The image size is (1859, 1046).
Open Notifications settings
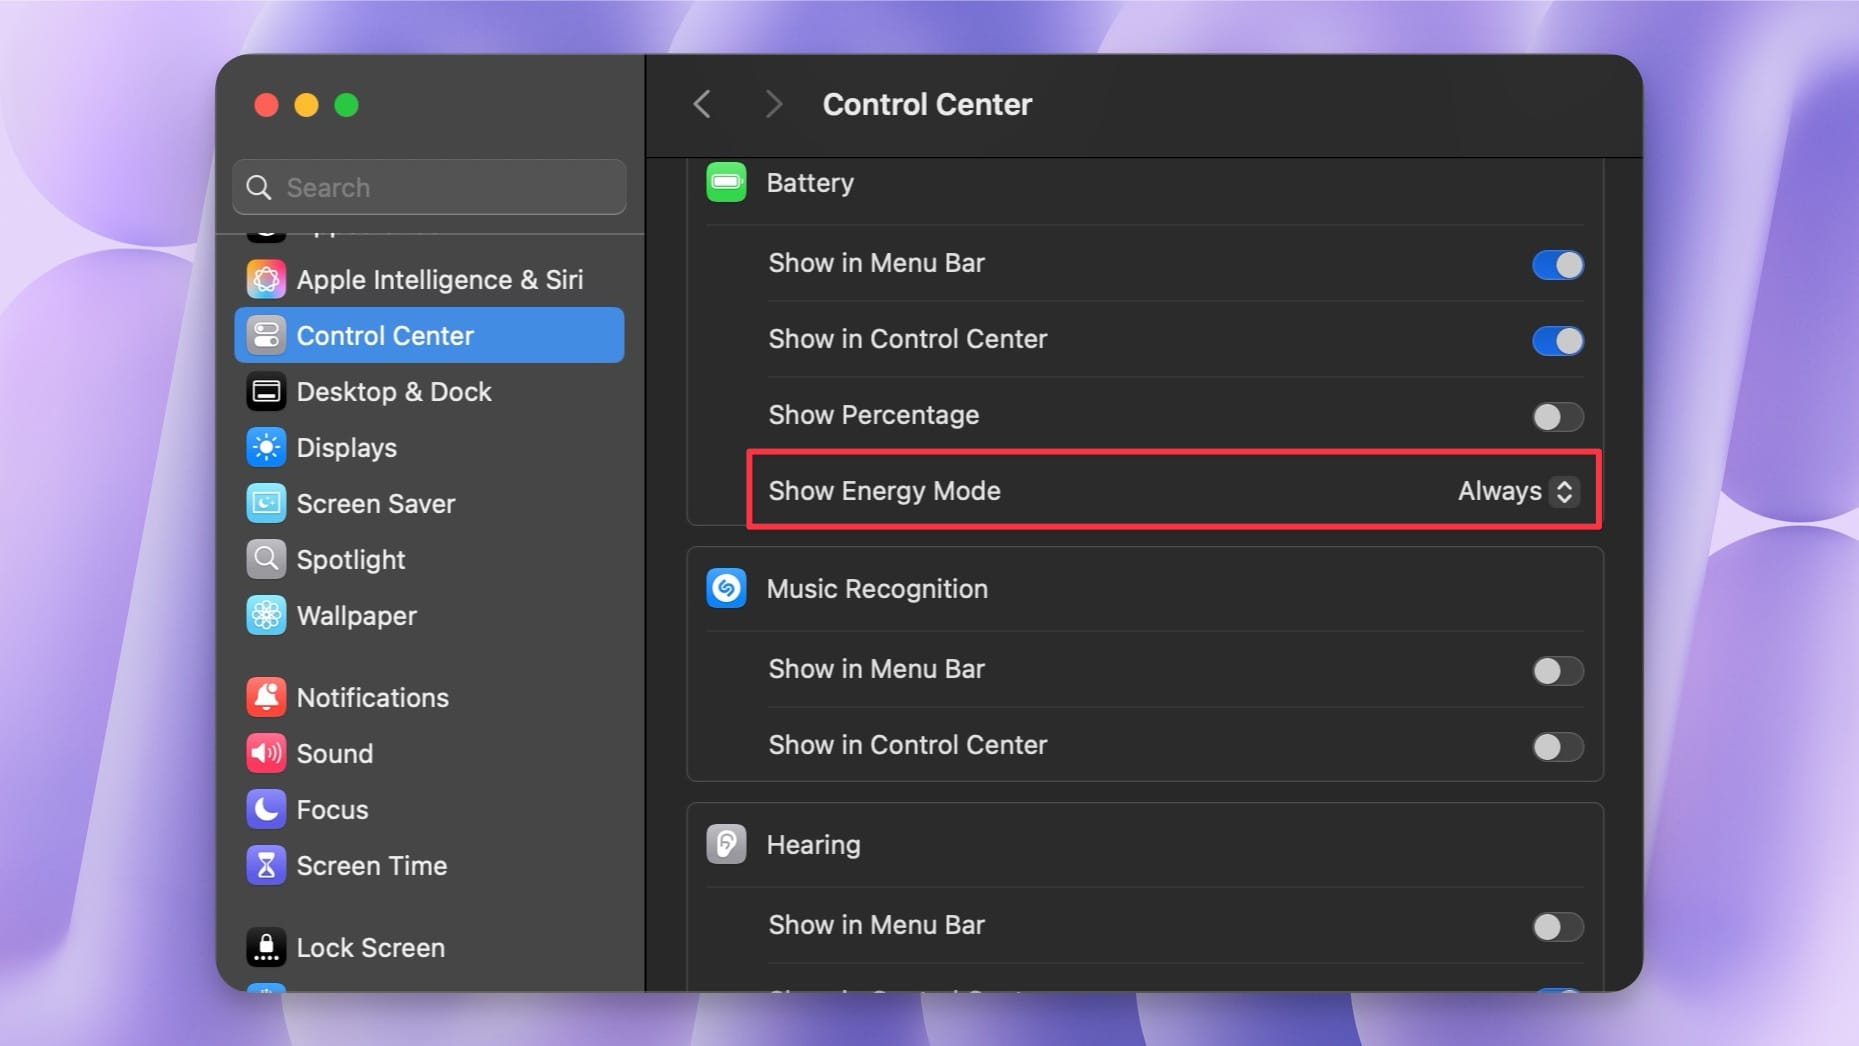(x=266, y=697)
